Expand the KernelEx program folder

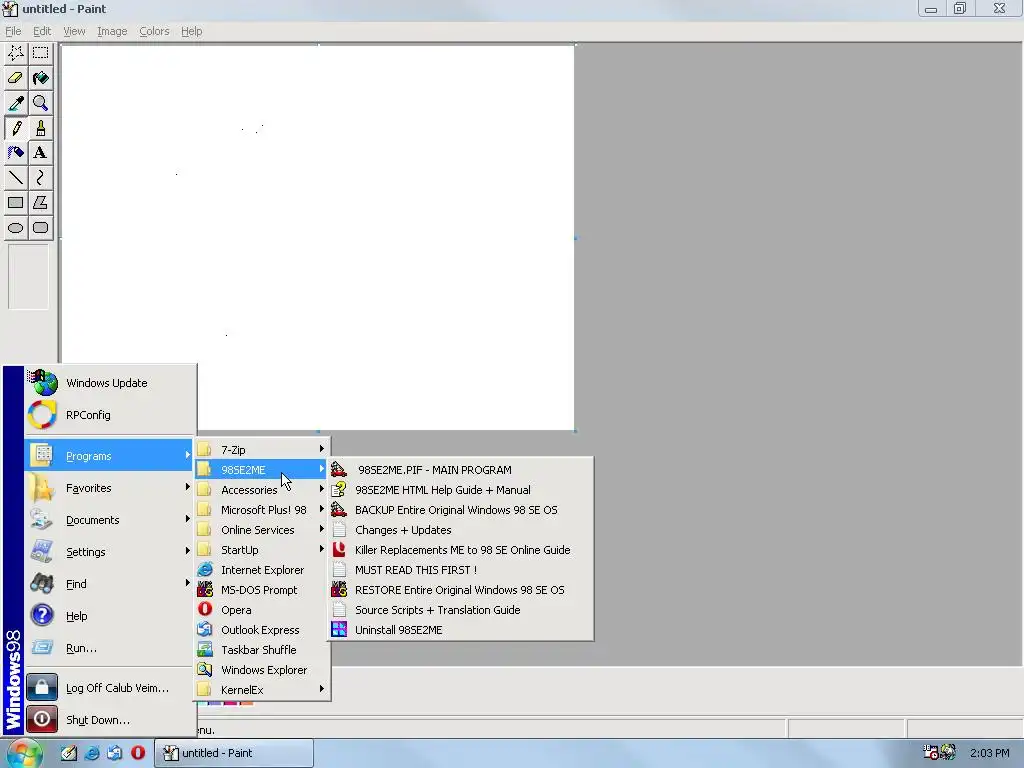coord(262,690)
